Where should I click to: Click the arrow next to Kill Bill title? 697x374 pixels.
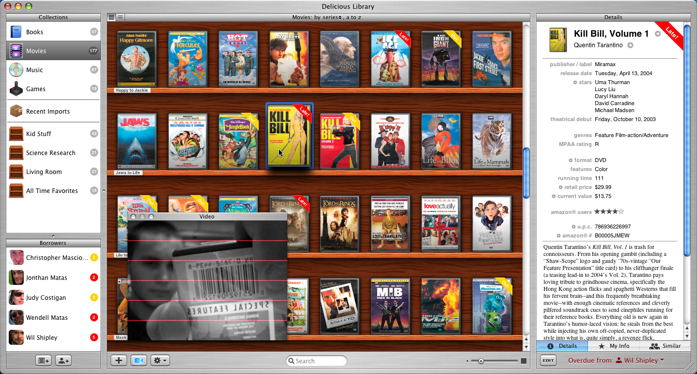pyautogui.click(x=657, y=34)
